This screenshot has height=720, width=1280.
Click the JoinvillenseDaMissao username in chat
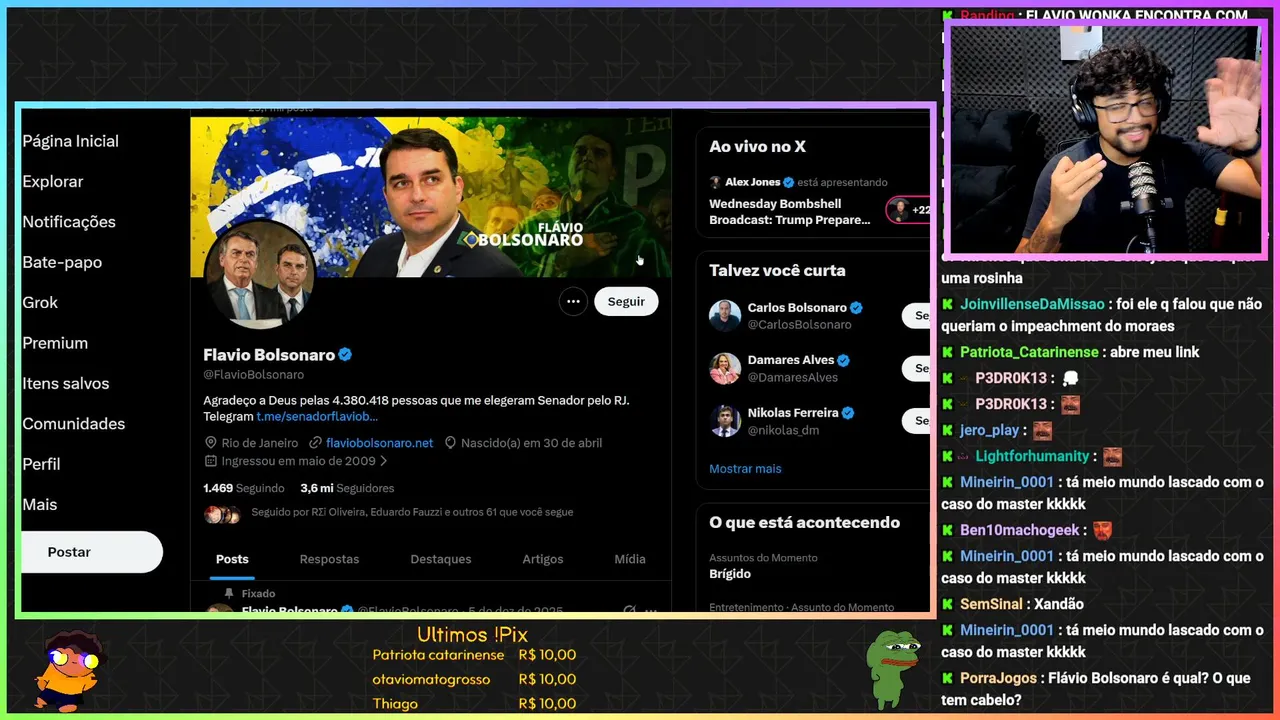click(1032, 304)
